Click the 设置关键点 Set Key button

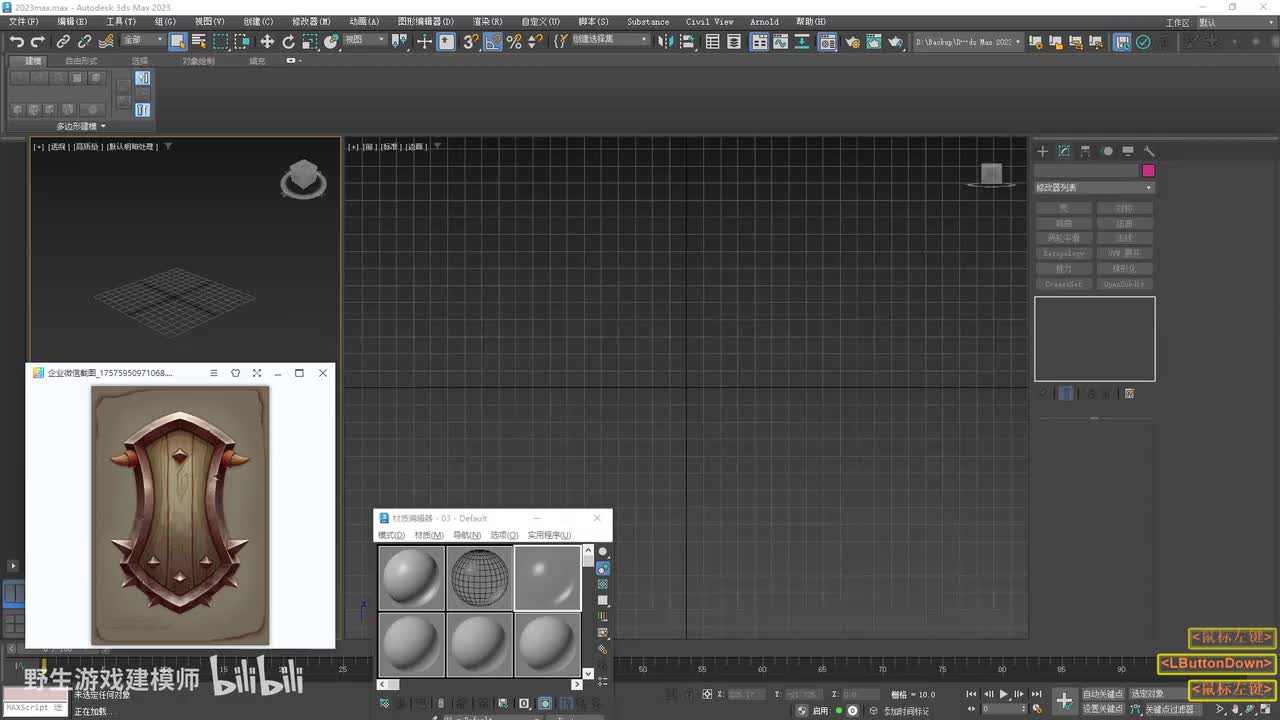tap(1103, 709)
